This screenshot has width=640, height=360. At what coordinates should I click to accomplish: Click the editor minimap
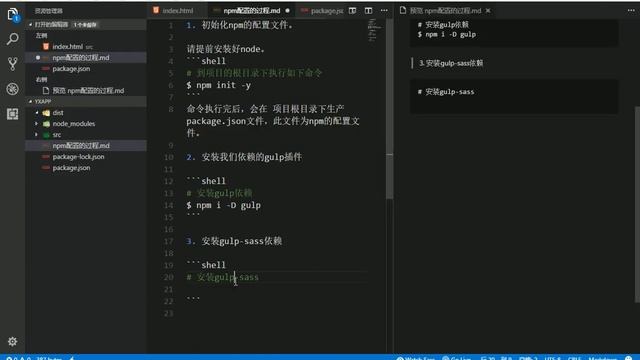pyautogui.click(x=374, y=30)
